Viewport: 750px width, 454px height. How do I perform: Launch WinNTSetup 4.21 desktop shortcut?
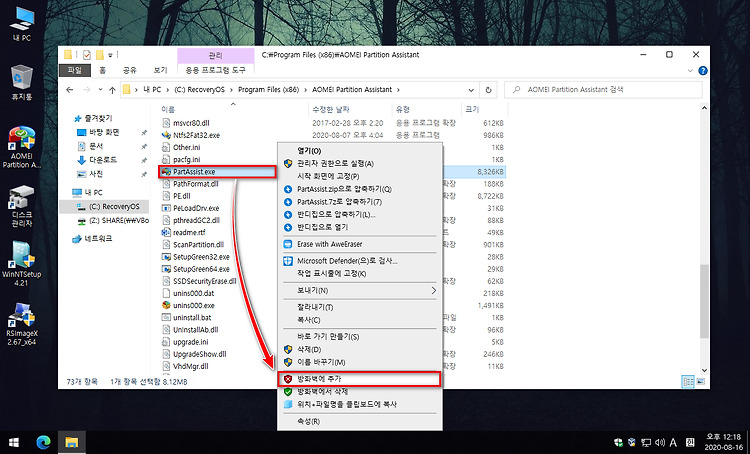pyautogui.click(x=22, y=264)
